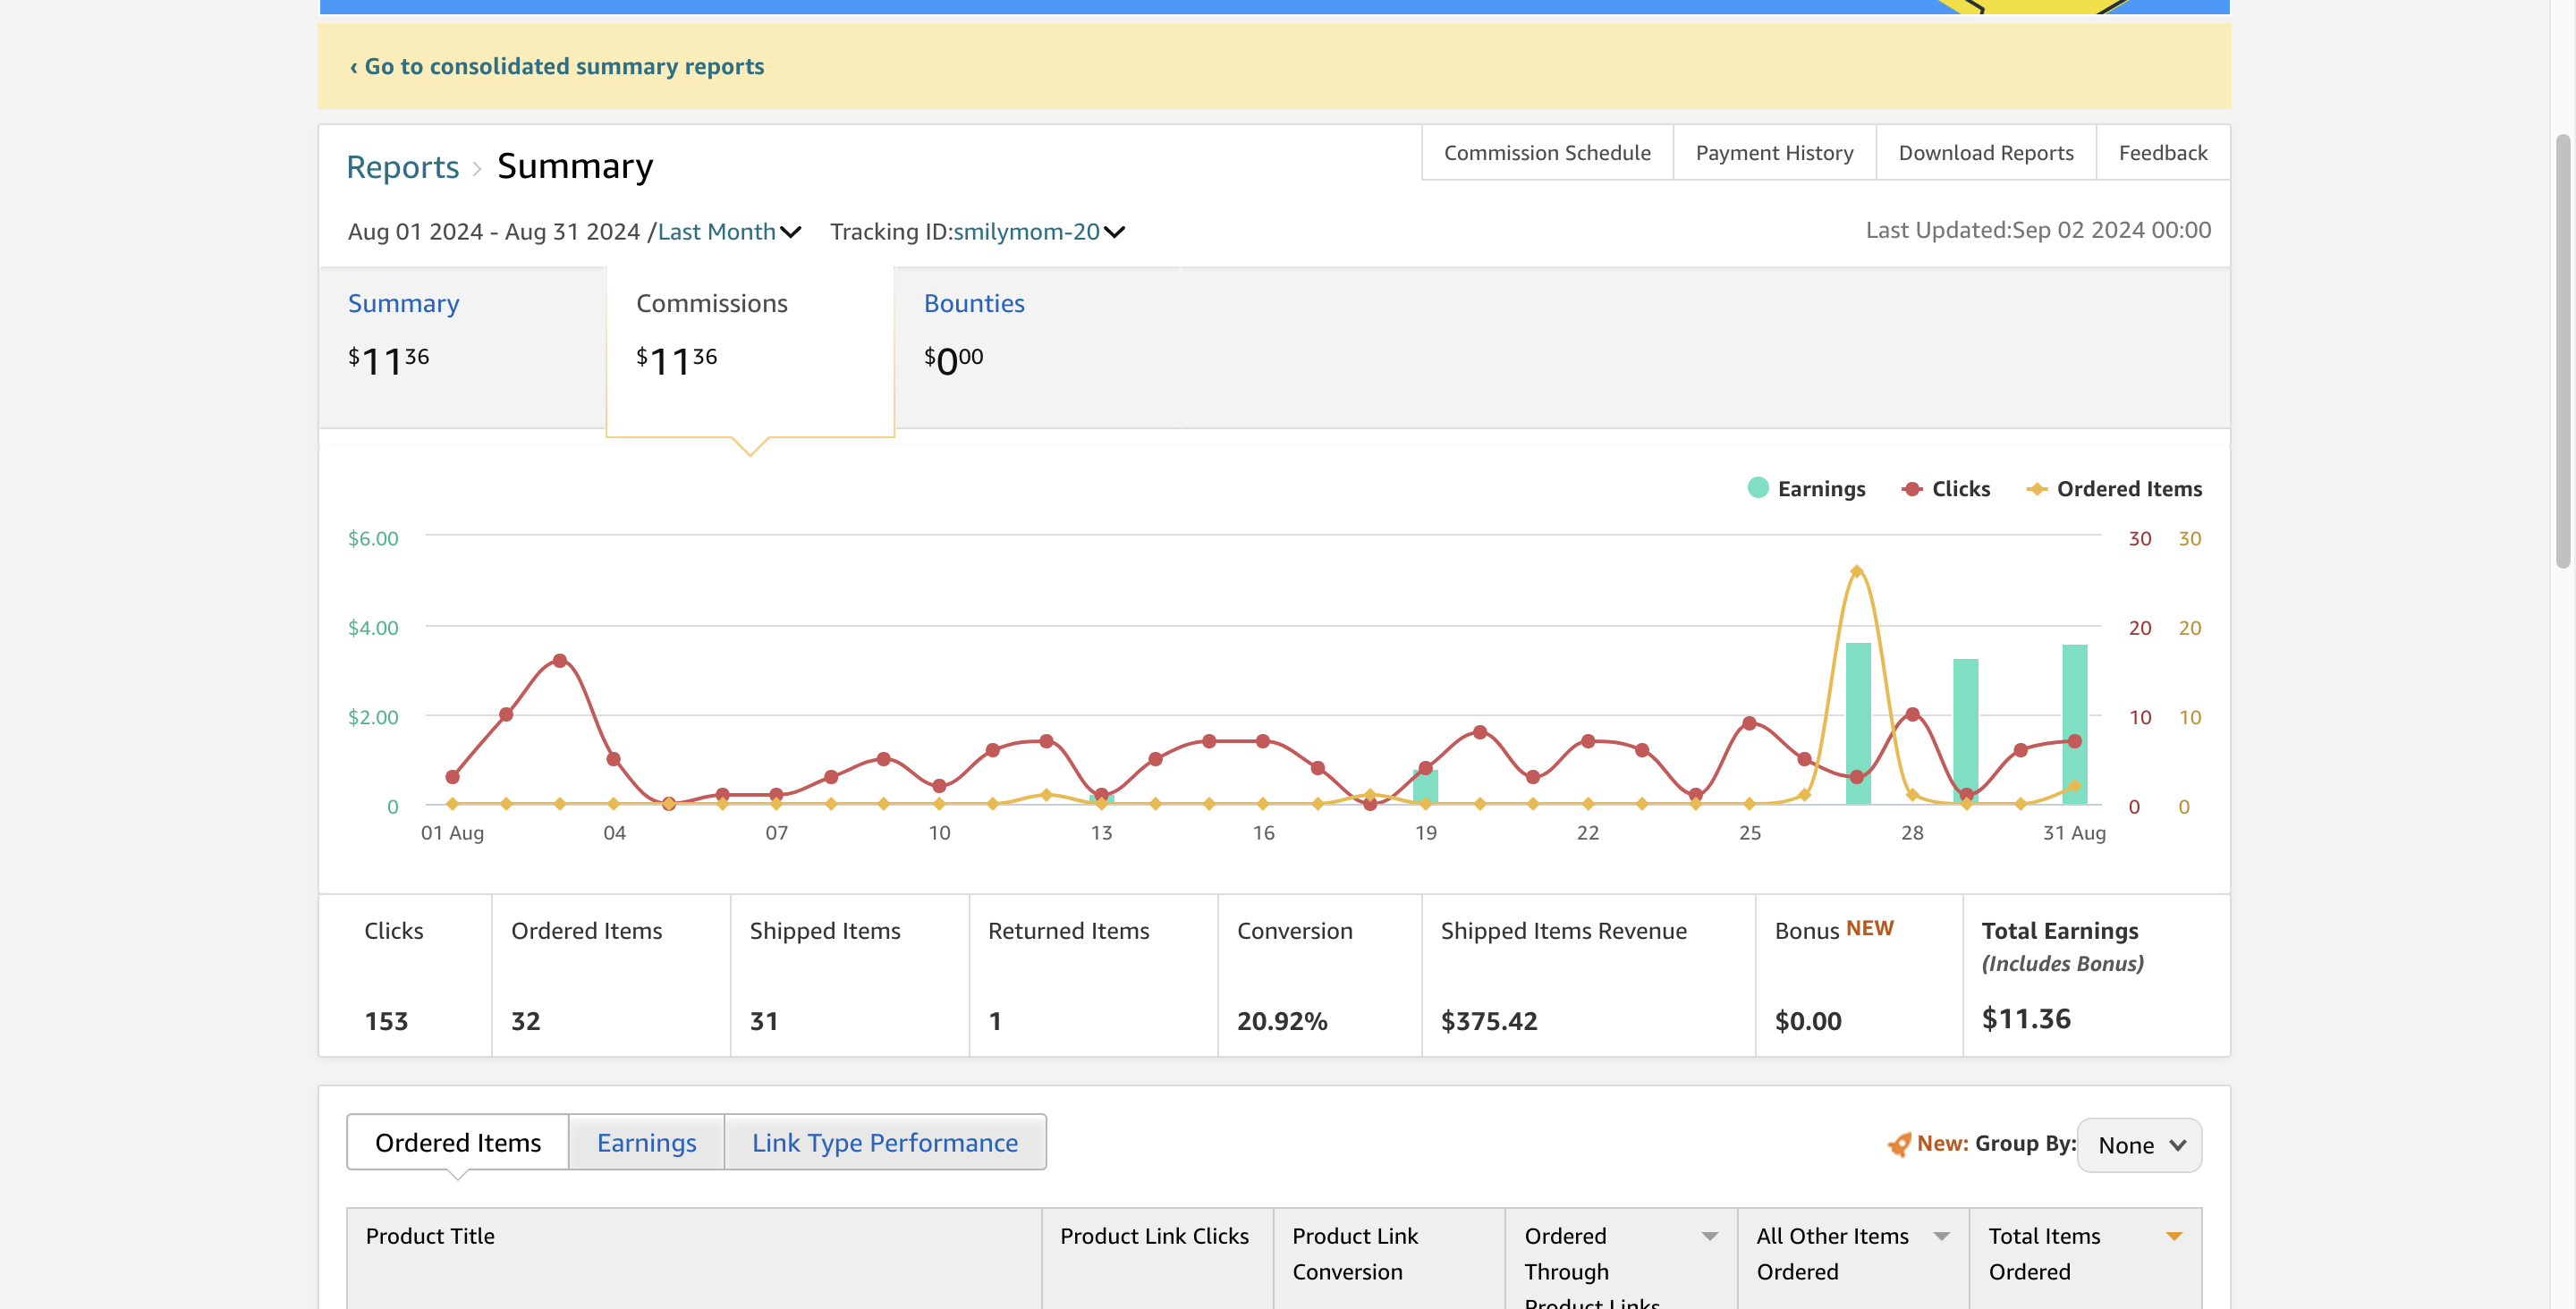Click the Returned Items value 1
The image size is (2576, 1309).
point(994,1021)
